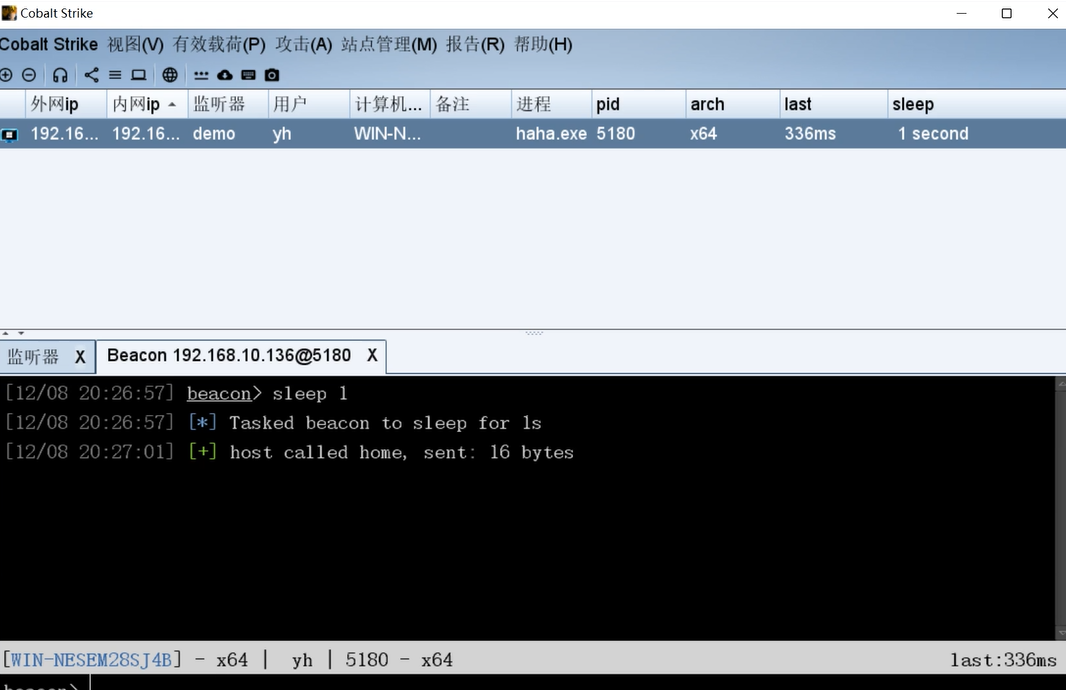Viewport: 1066px width, 690px height.
Task: Open screenshots viewer camera icon
Action: (x=272, y=75)
